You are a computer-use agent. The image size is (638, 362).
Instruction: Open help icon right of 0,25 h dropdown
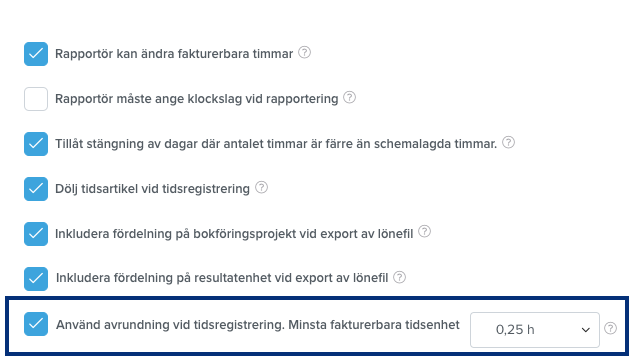pos(610,329)
